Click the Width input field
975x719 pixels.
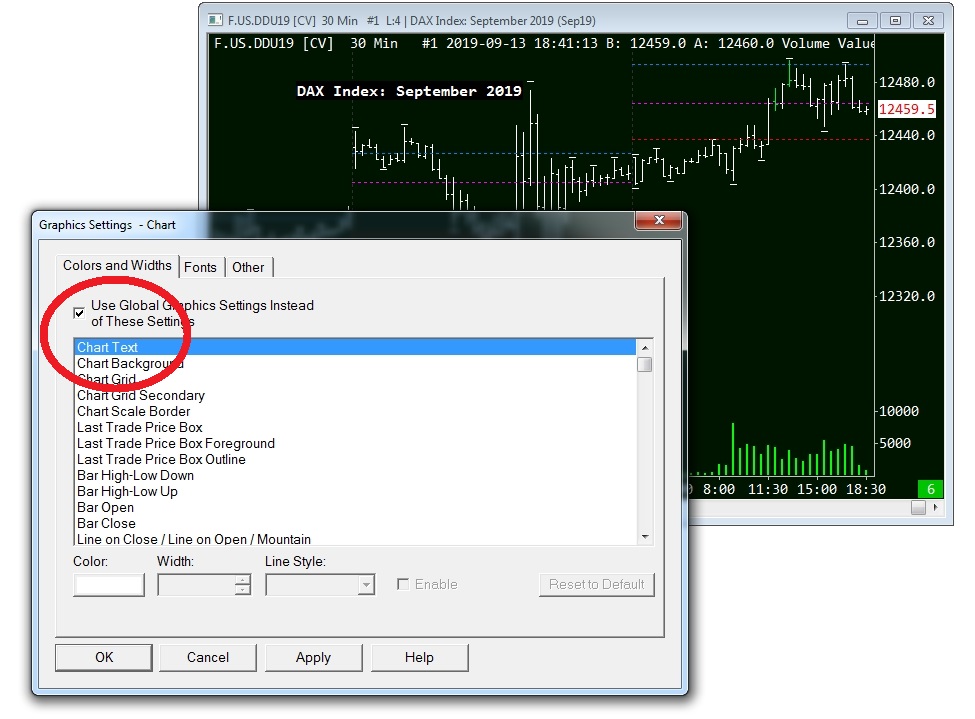click(196, 585)
